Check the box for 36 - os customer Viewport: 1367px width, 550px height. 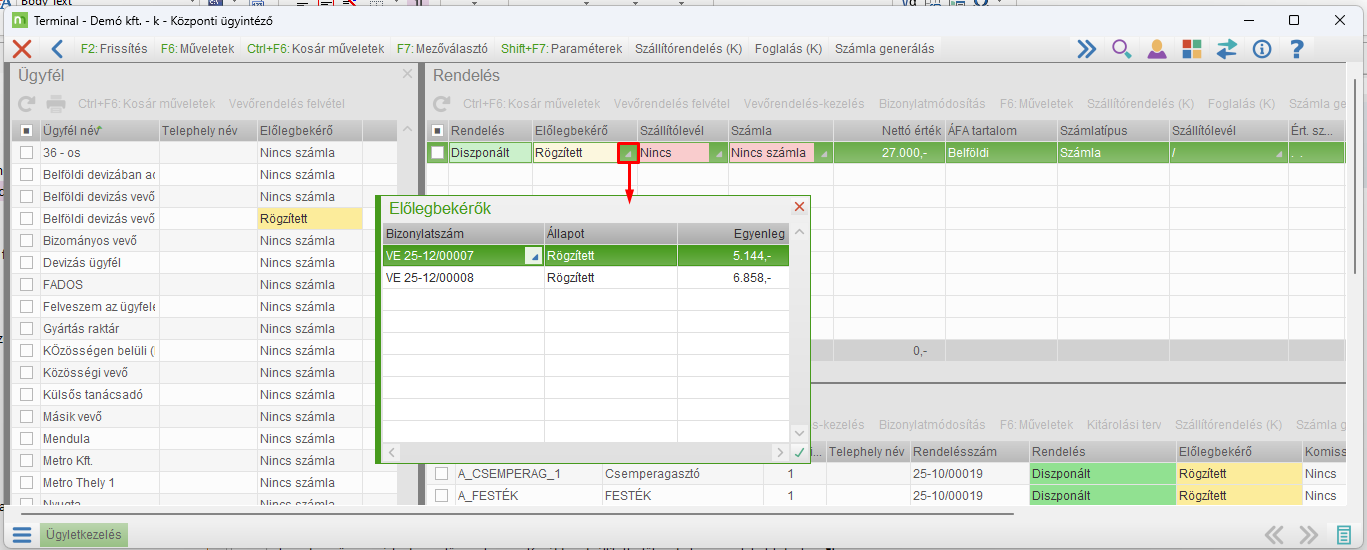coord(27,153)
